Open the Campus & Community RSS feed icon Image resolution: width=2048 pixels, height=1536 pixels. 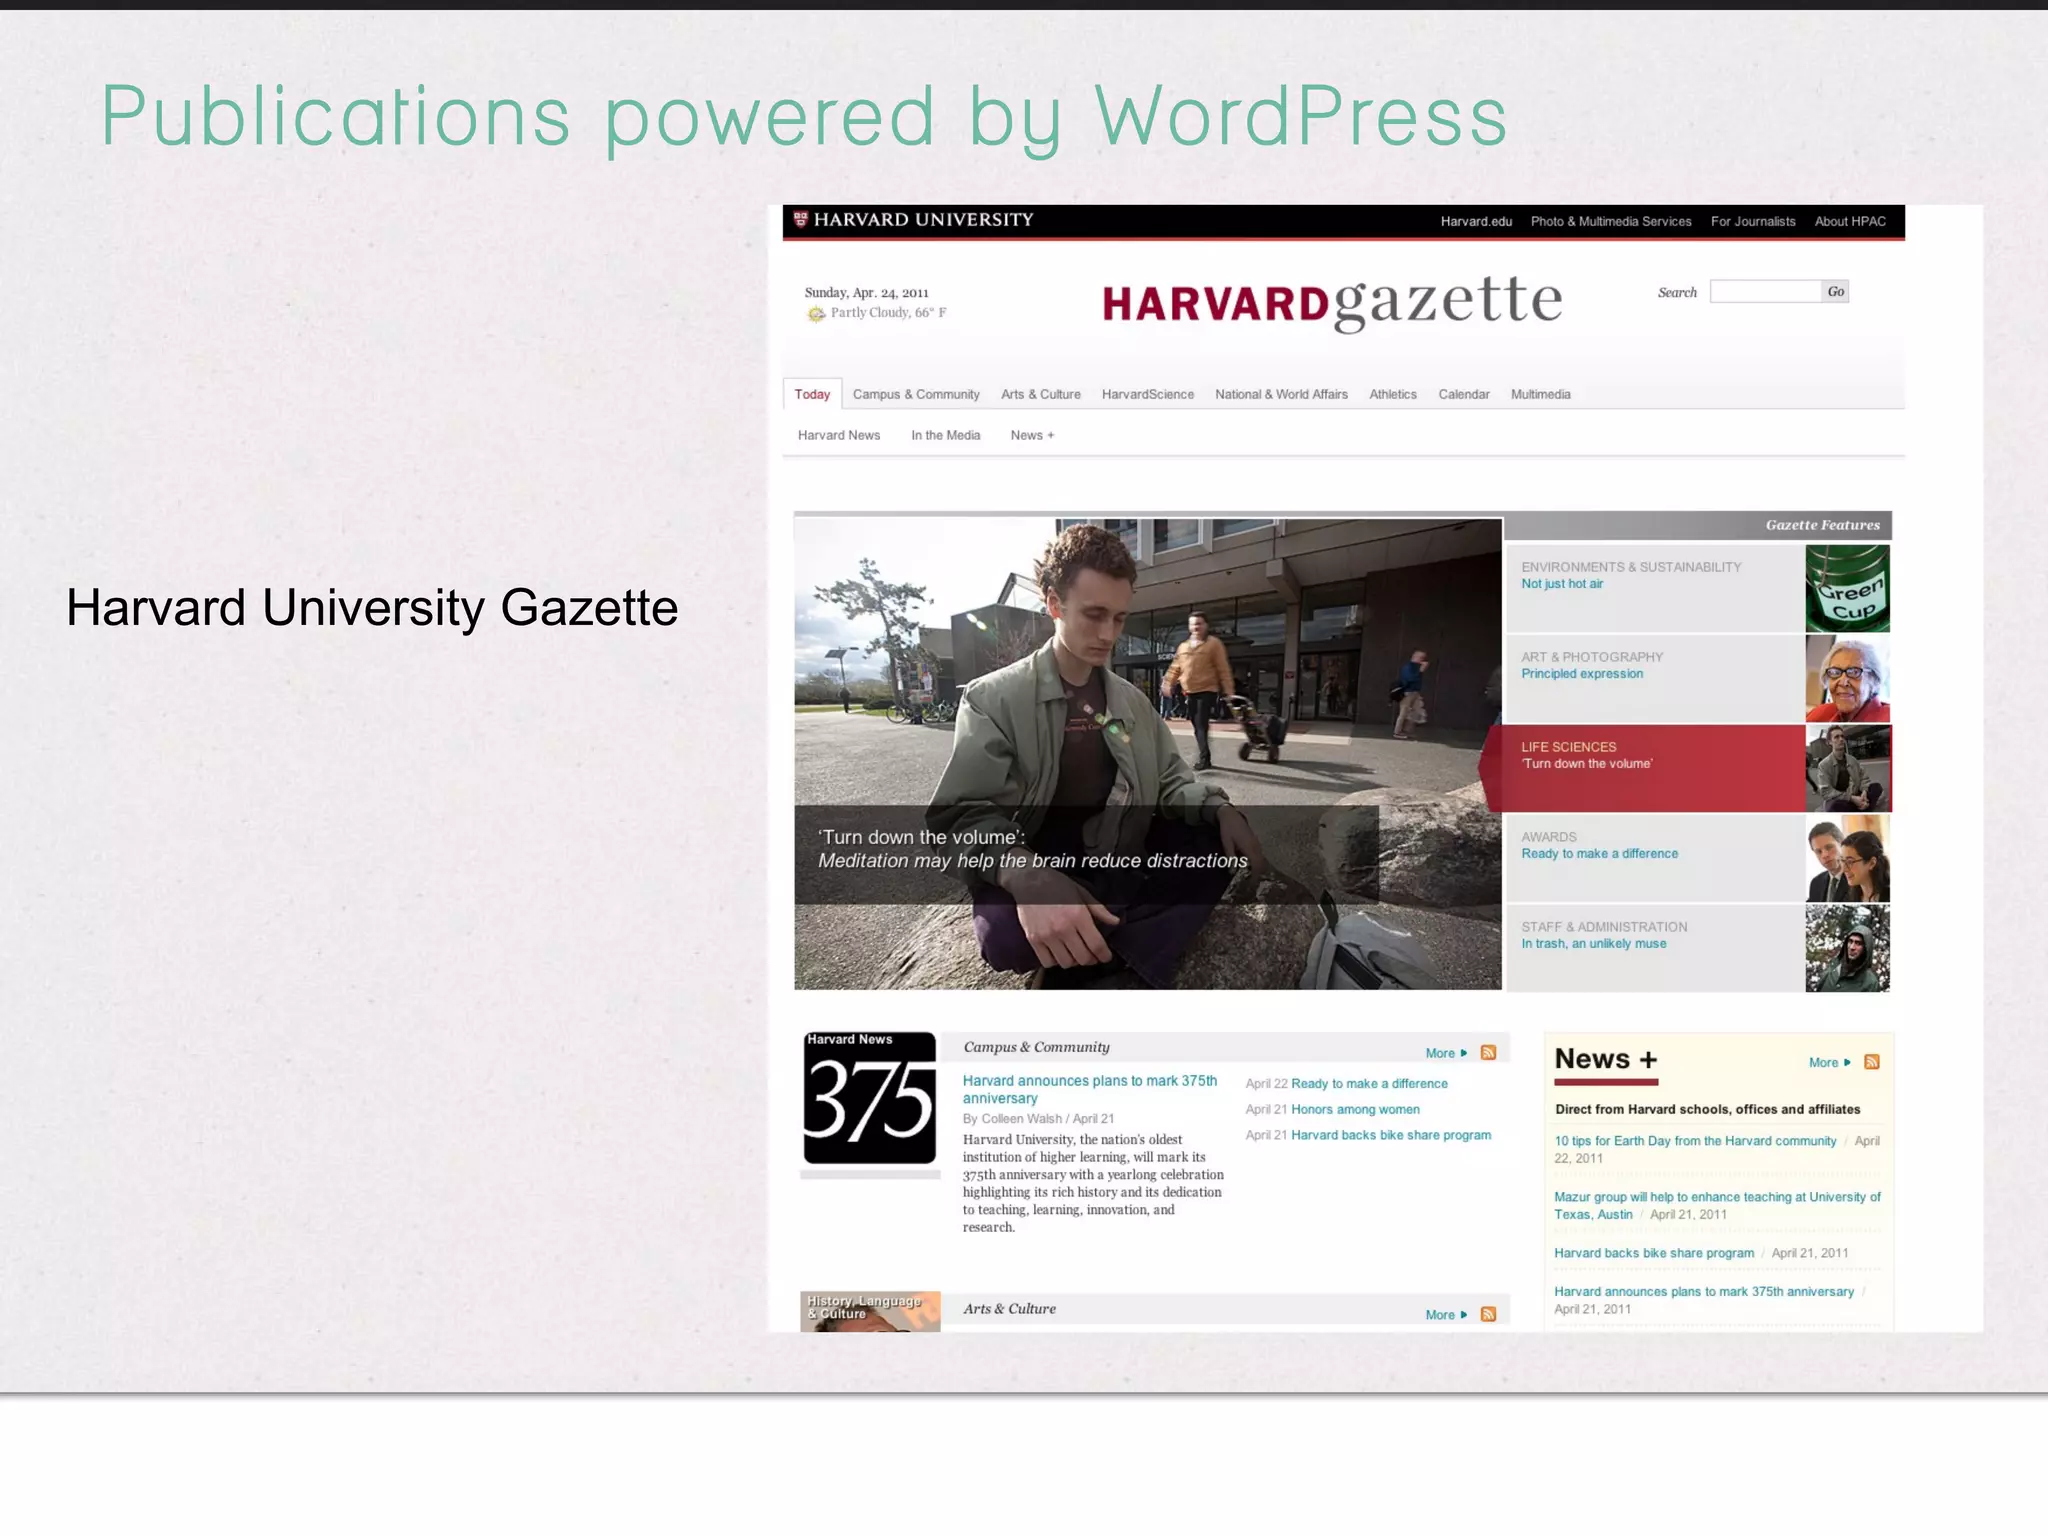pos(1488,1053)
